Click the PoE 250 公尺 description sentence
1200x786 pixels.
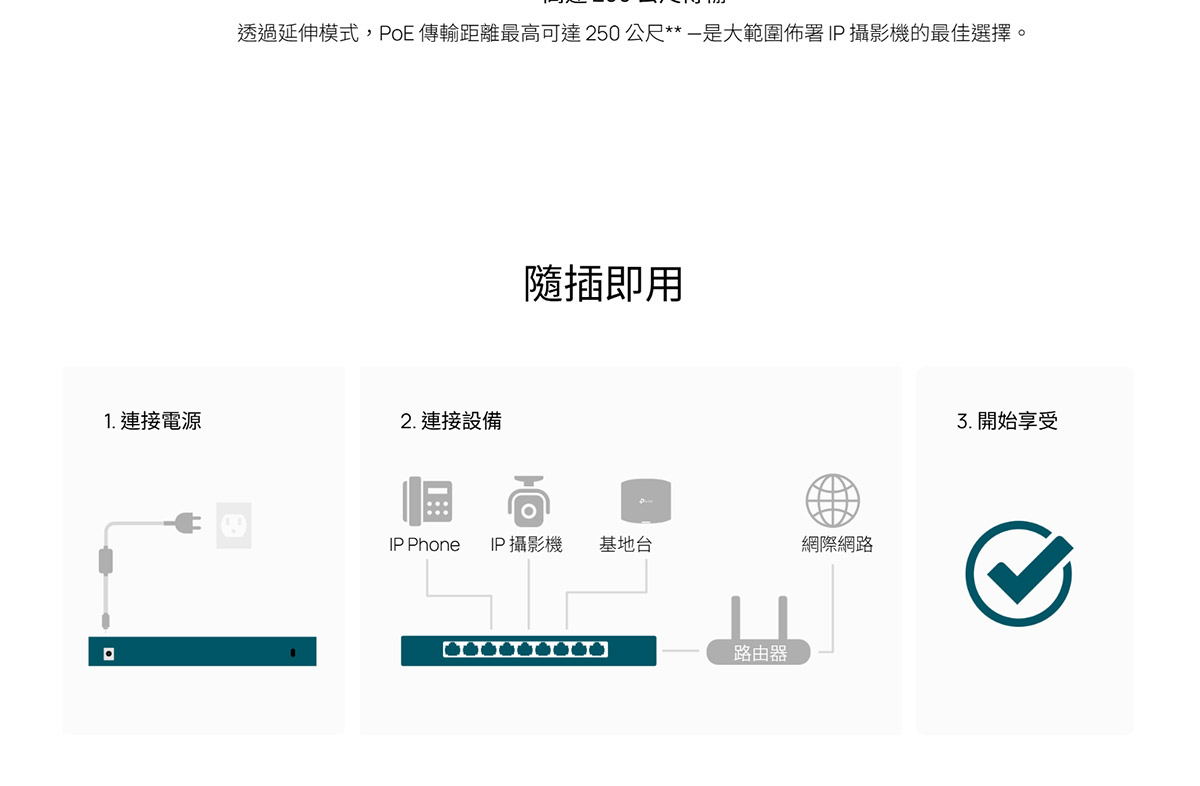tap(632, 34)
